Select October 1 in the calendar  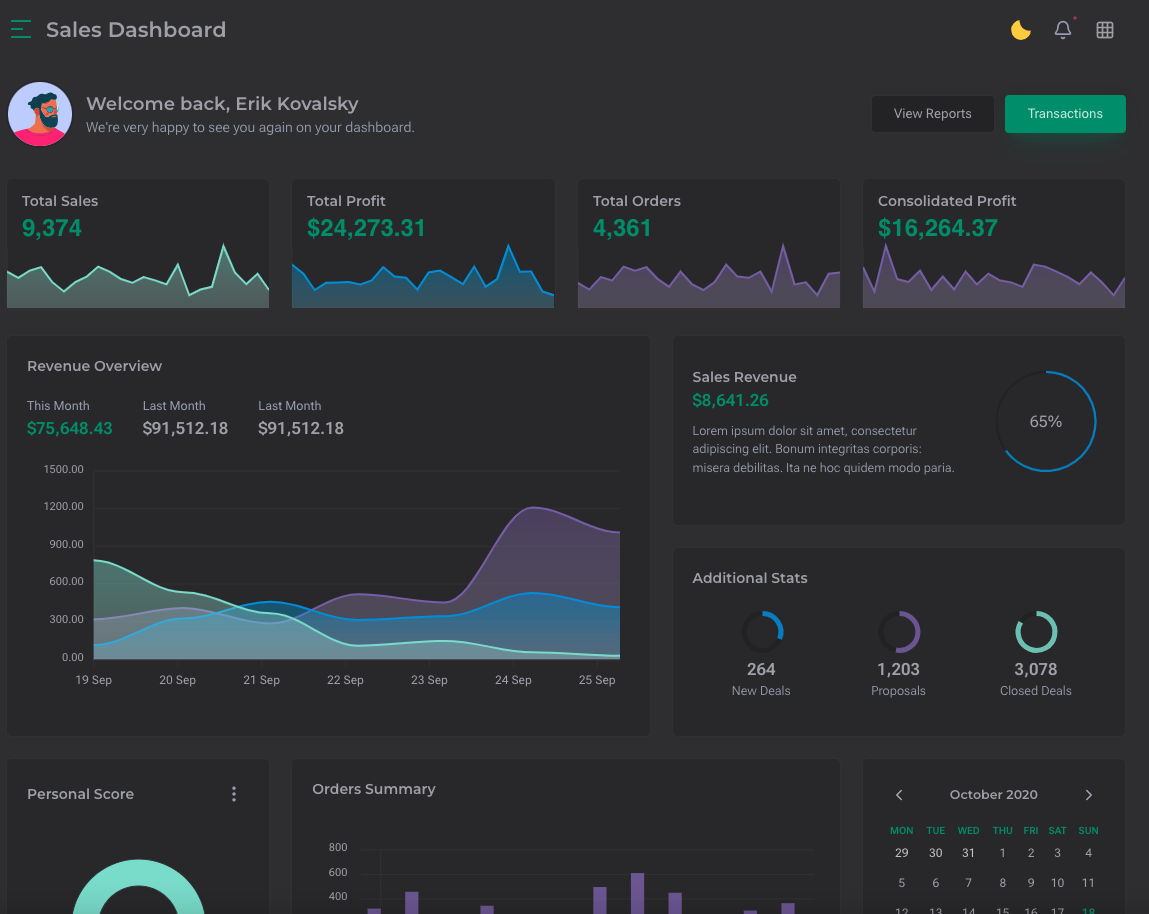[1003, 853]
